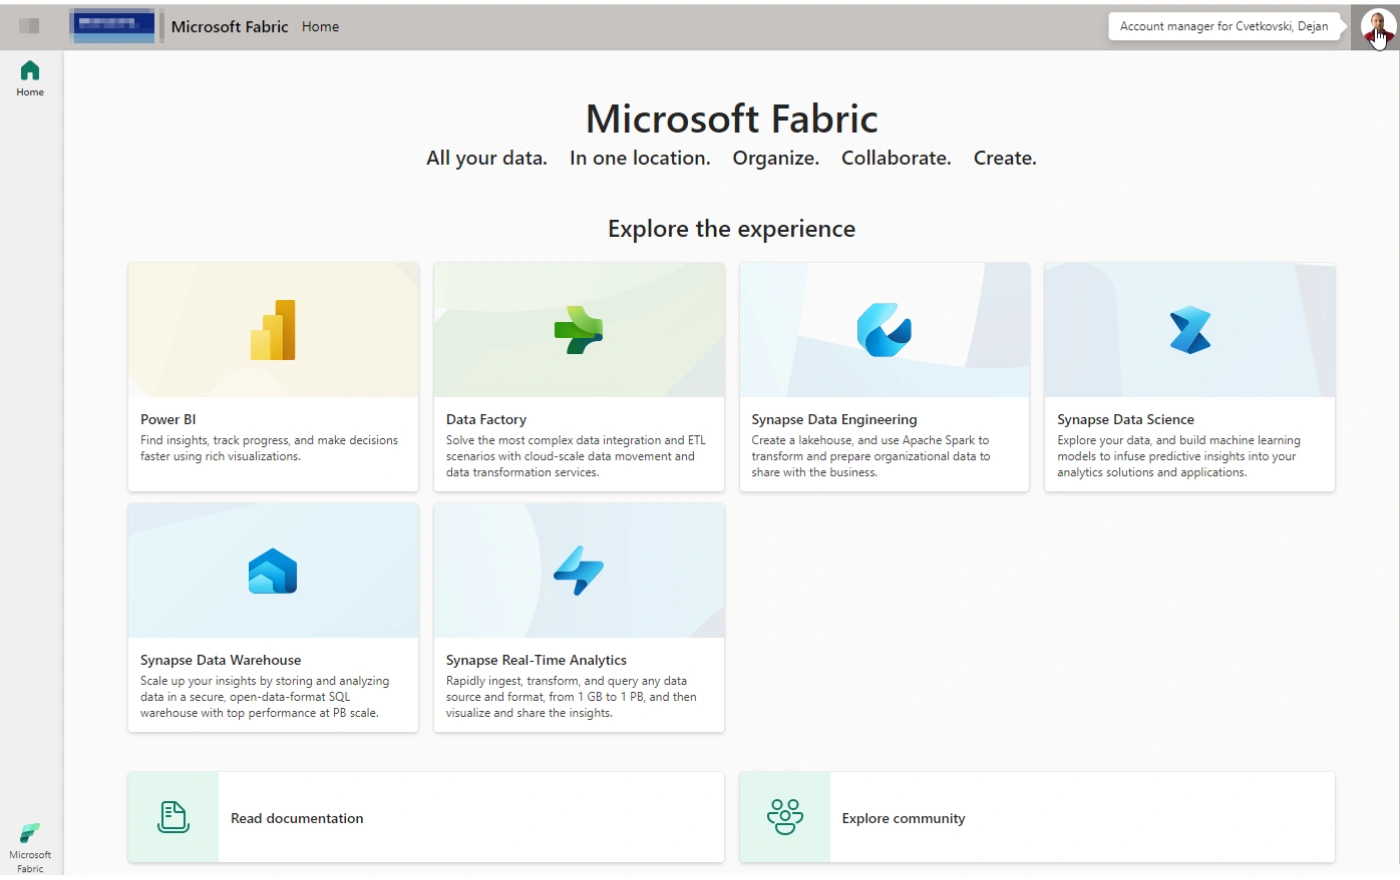Open the app launcher waffle icon

pyautogui.click(x=29, y=26)
